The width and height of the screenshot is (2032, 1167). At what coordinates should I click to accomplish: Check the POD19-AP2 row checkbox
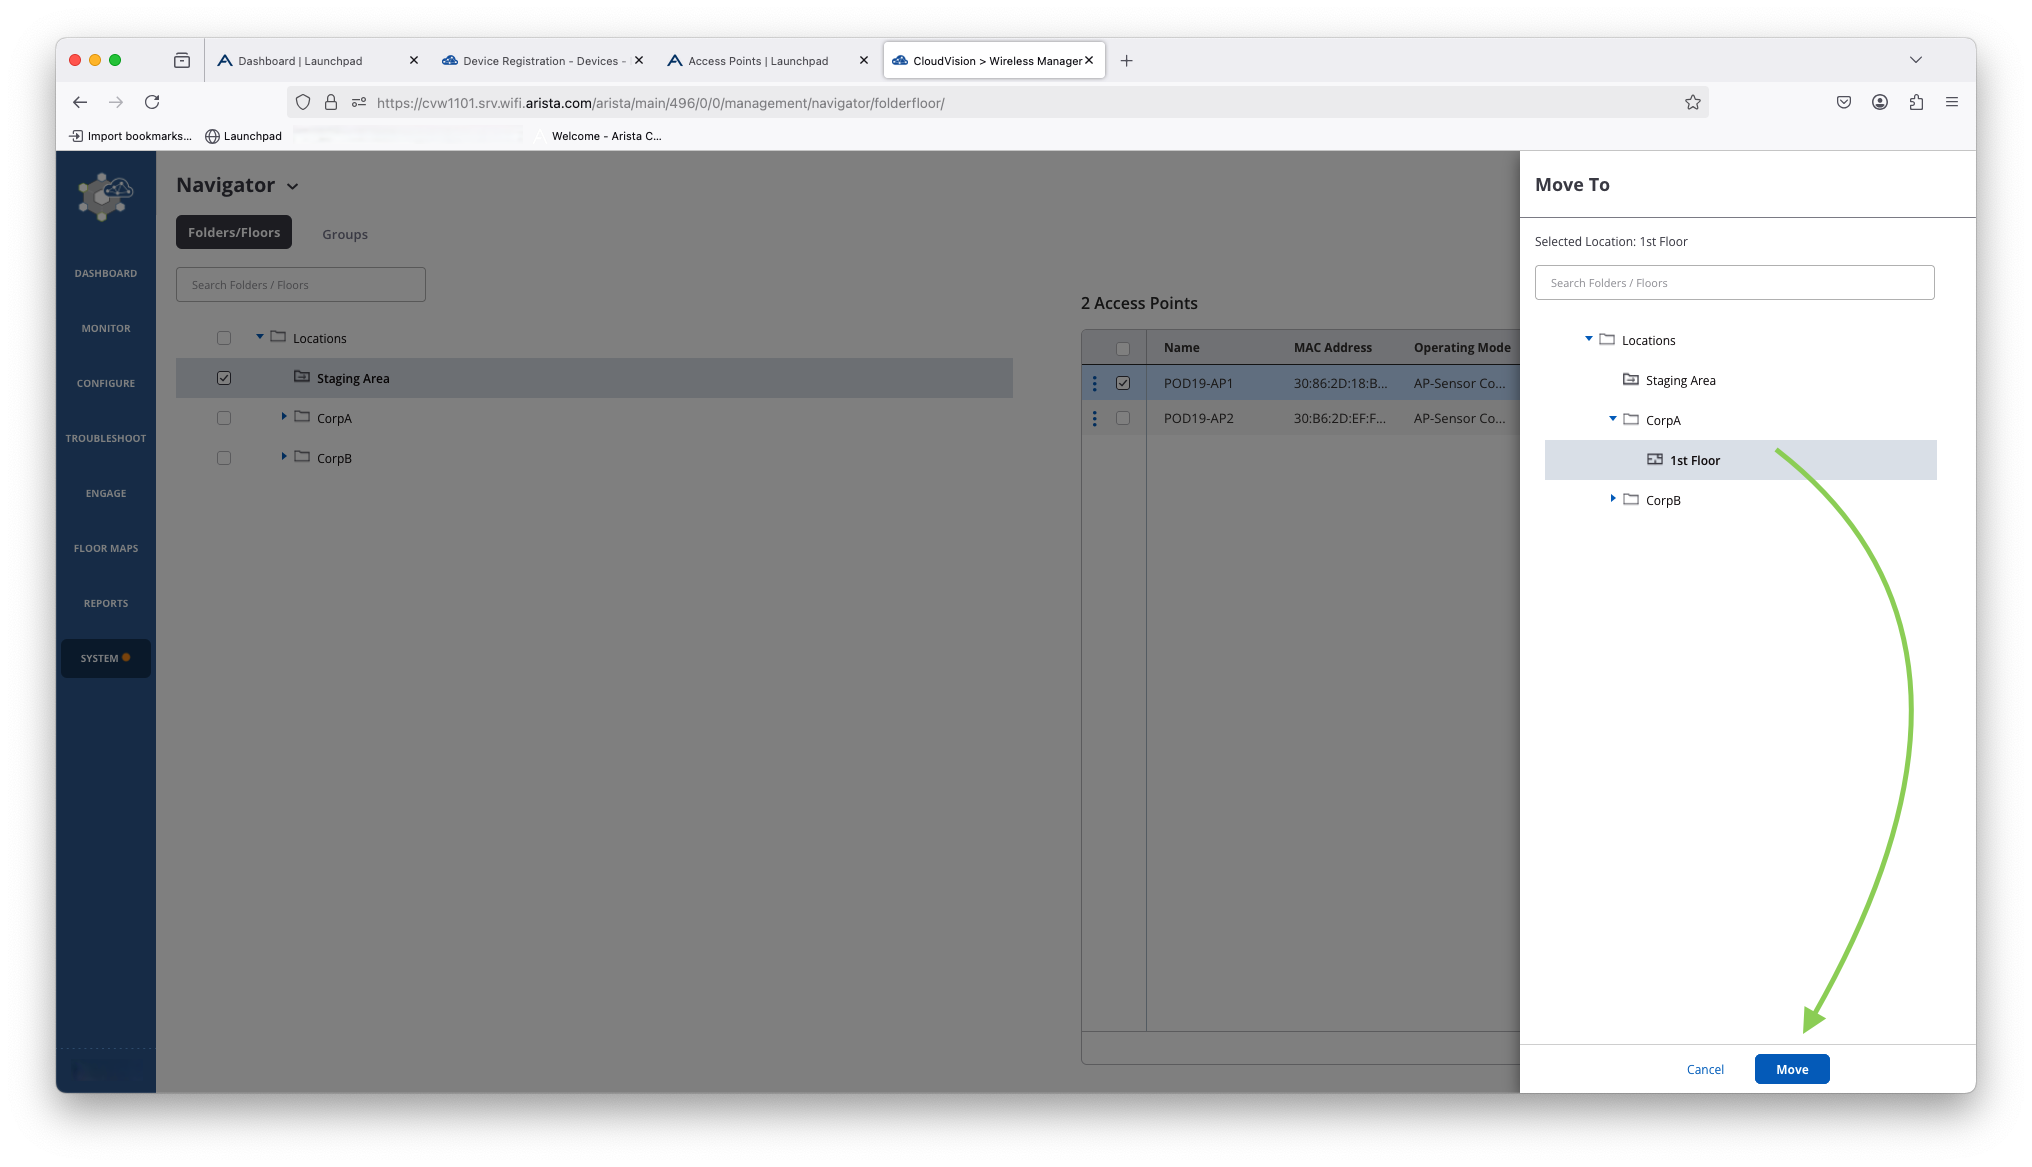pos(1123,418)
